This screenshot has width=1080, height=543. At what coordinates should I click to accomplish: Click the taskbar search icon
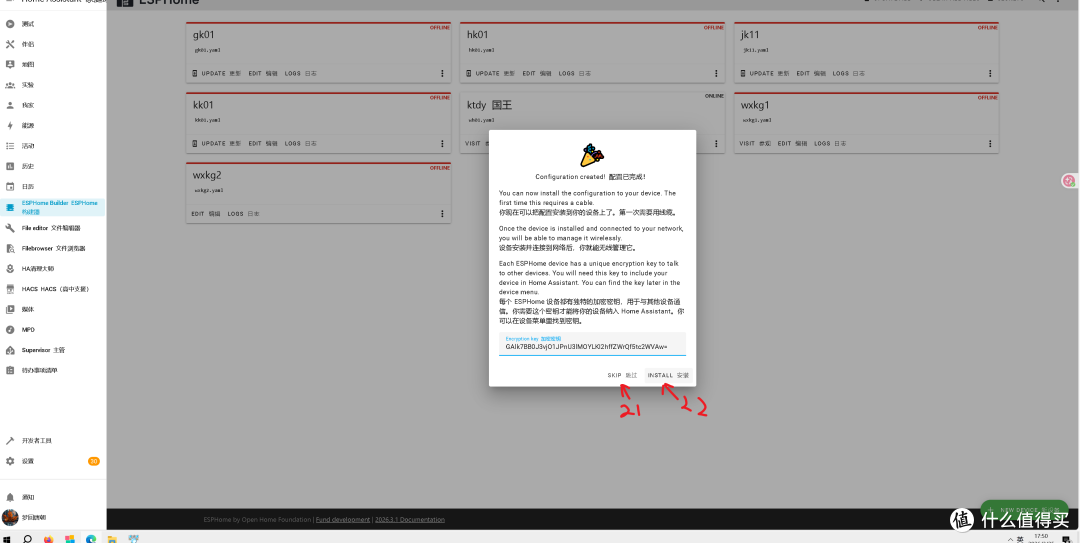(28, 539)
